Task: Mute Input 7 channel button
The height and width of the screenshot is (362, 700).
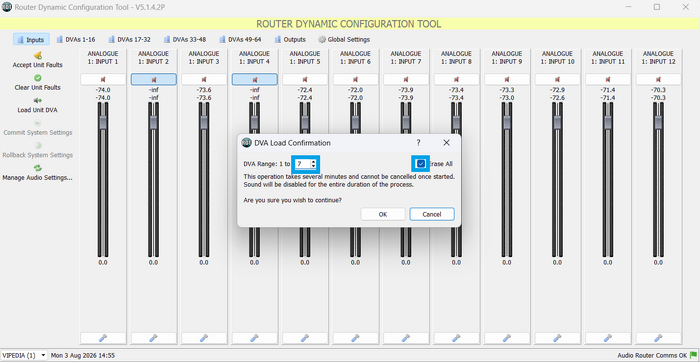Action: [406, 79]
